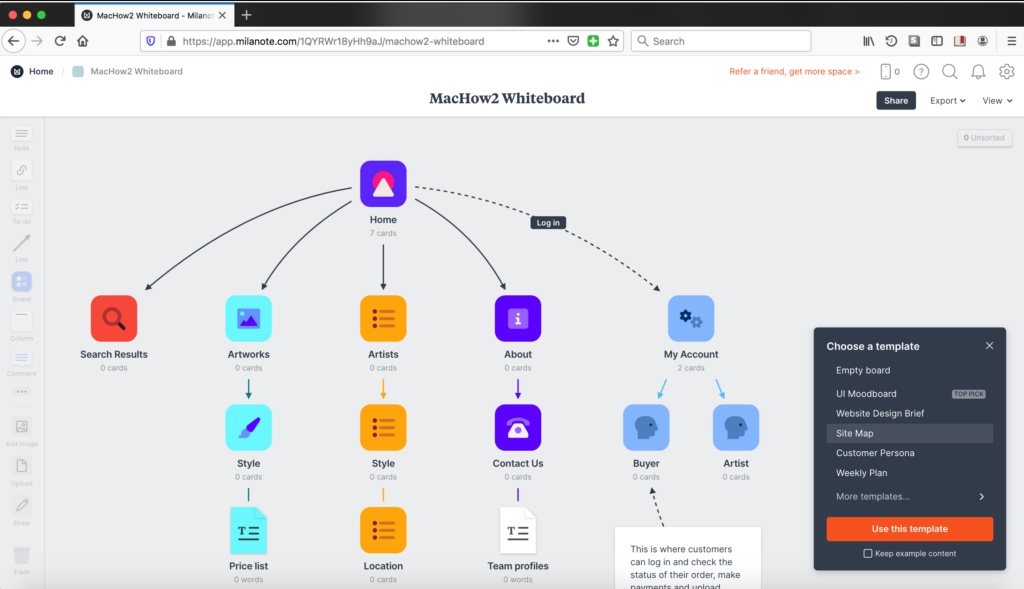The height and width of the screenshot is (589, 1024).
Task: Expand More templates submenu
Action: 909,497
